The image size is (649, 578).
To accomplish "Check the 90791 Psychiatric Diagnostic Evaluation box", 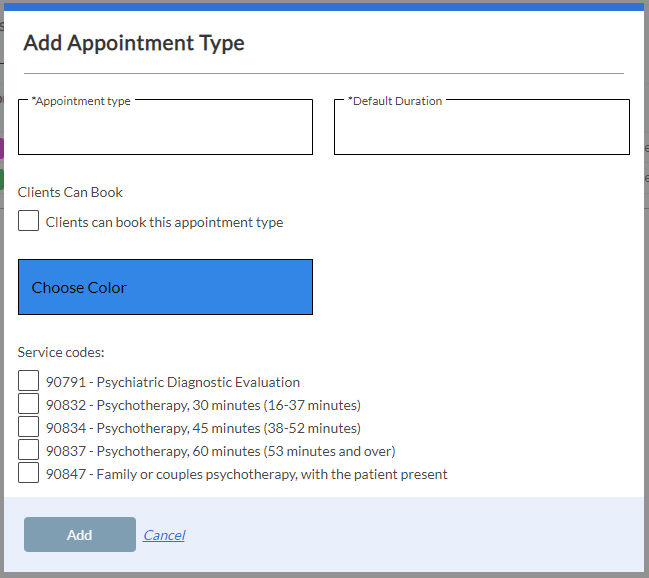I will coord(29,381).
